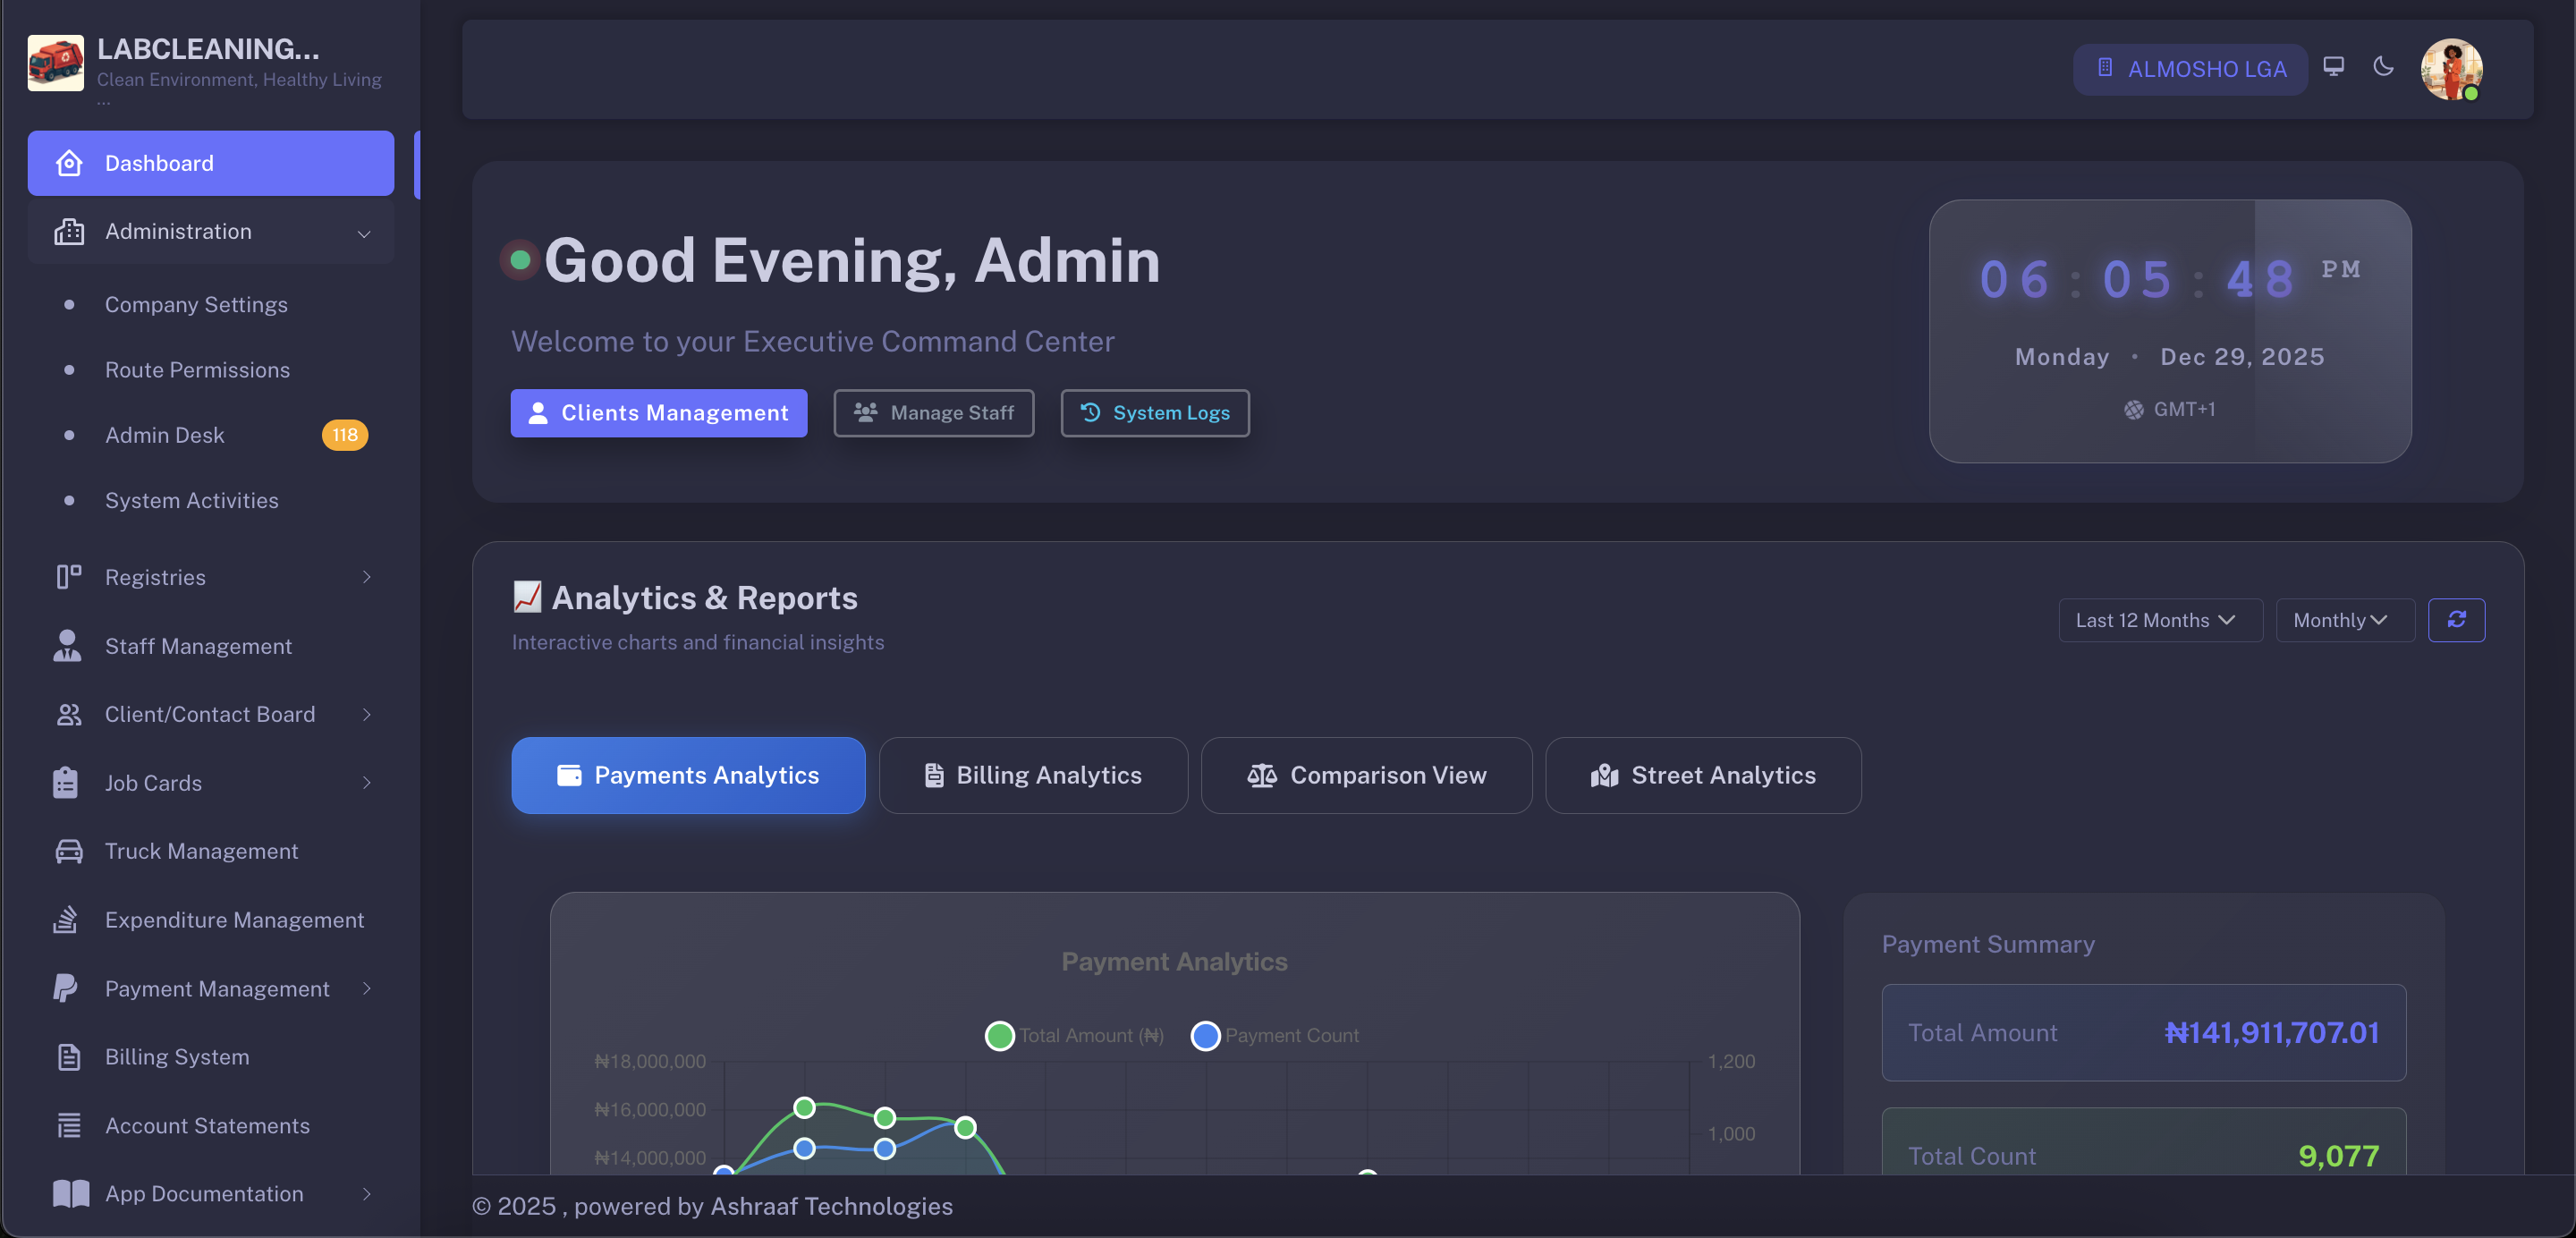Click the refresh analytics icon button
This screenshot has height=1238, width=2576.
(2456, 620)
